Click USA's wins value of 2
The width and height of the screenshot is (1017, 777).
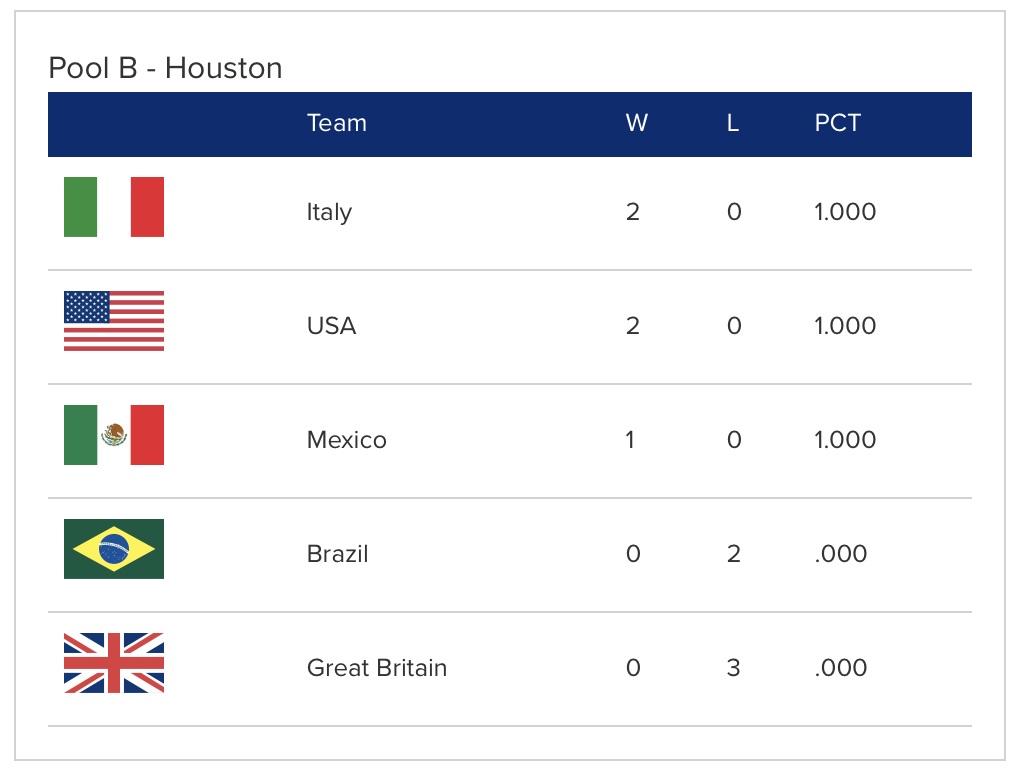632,326
